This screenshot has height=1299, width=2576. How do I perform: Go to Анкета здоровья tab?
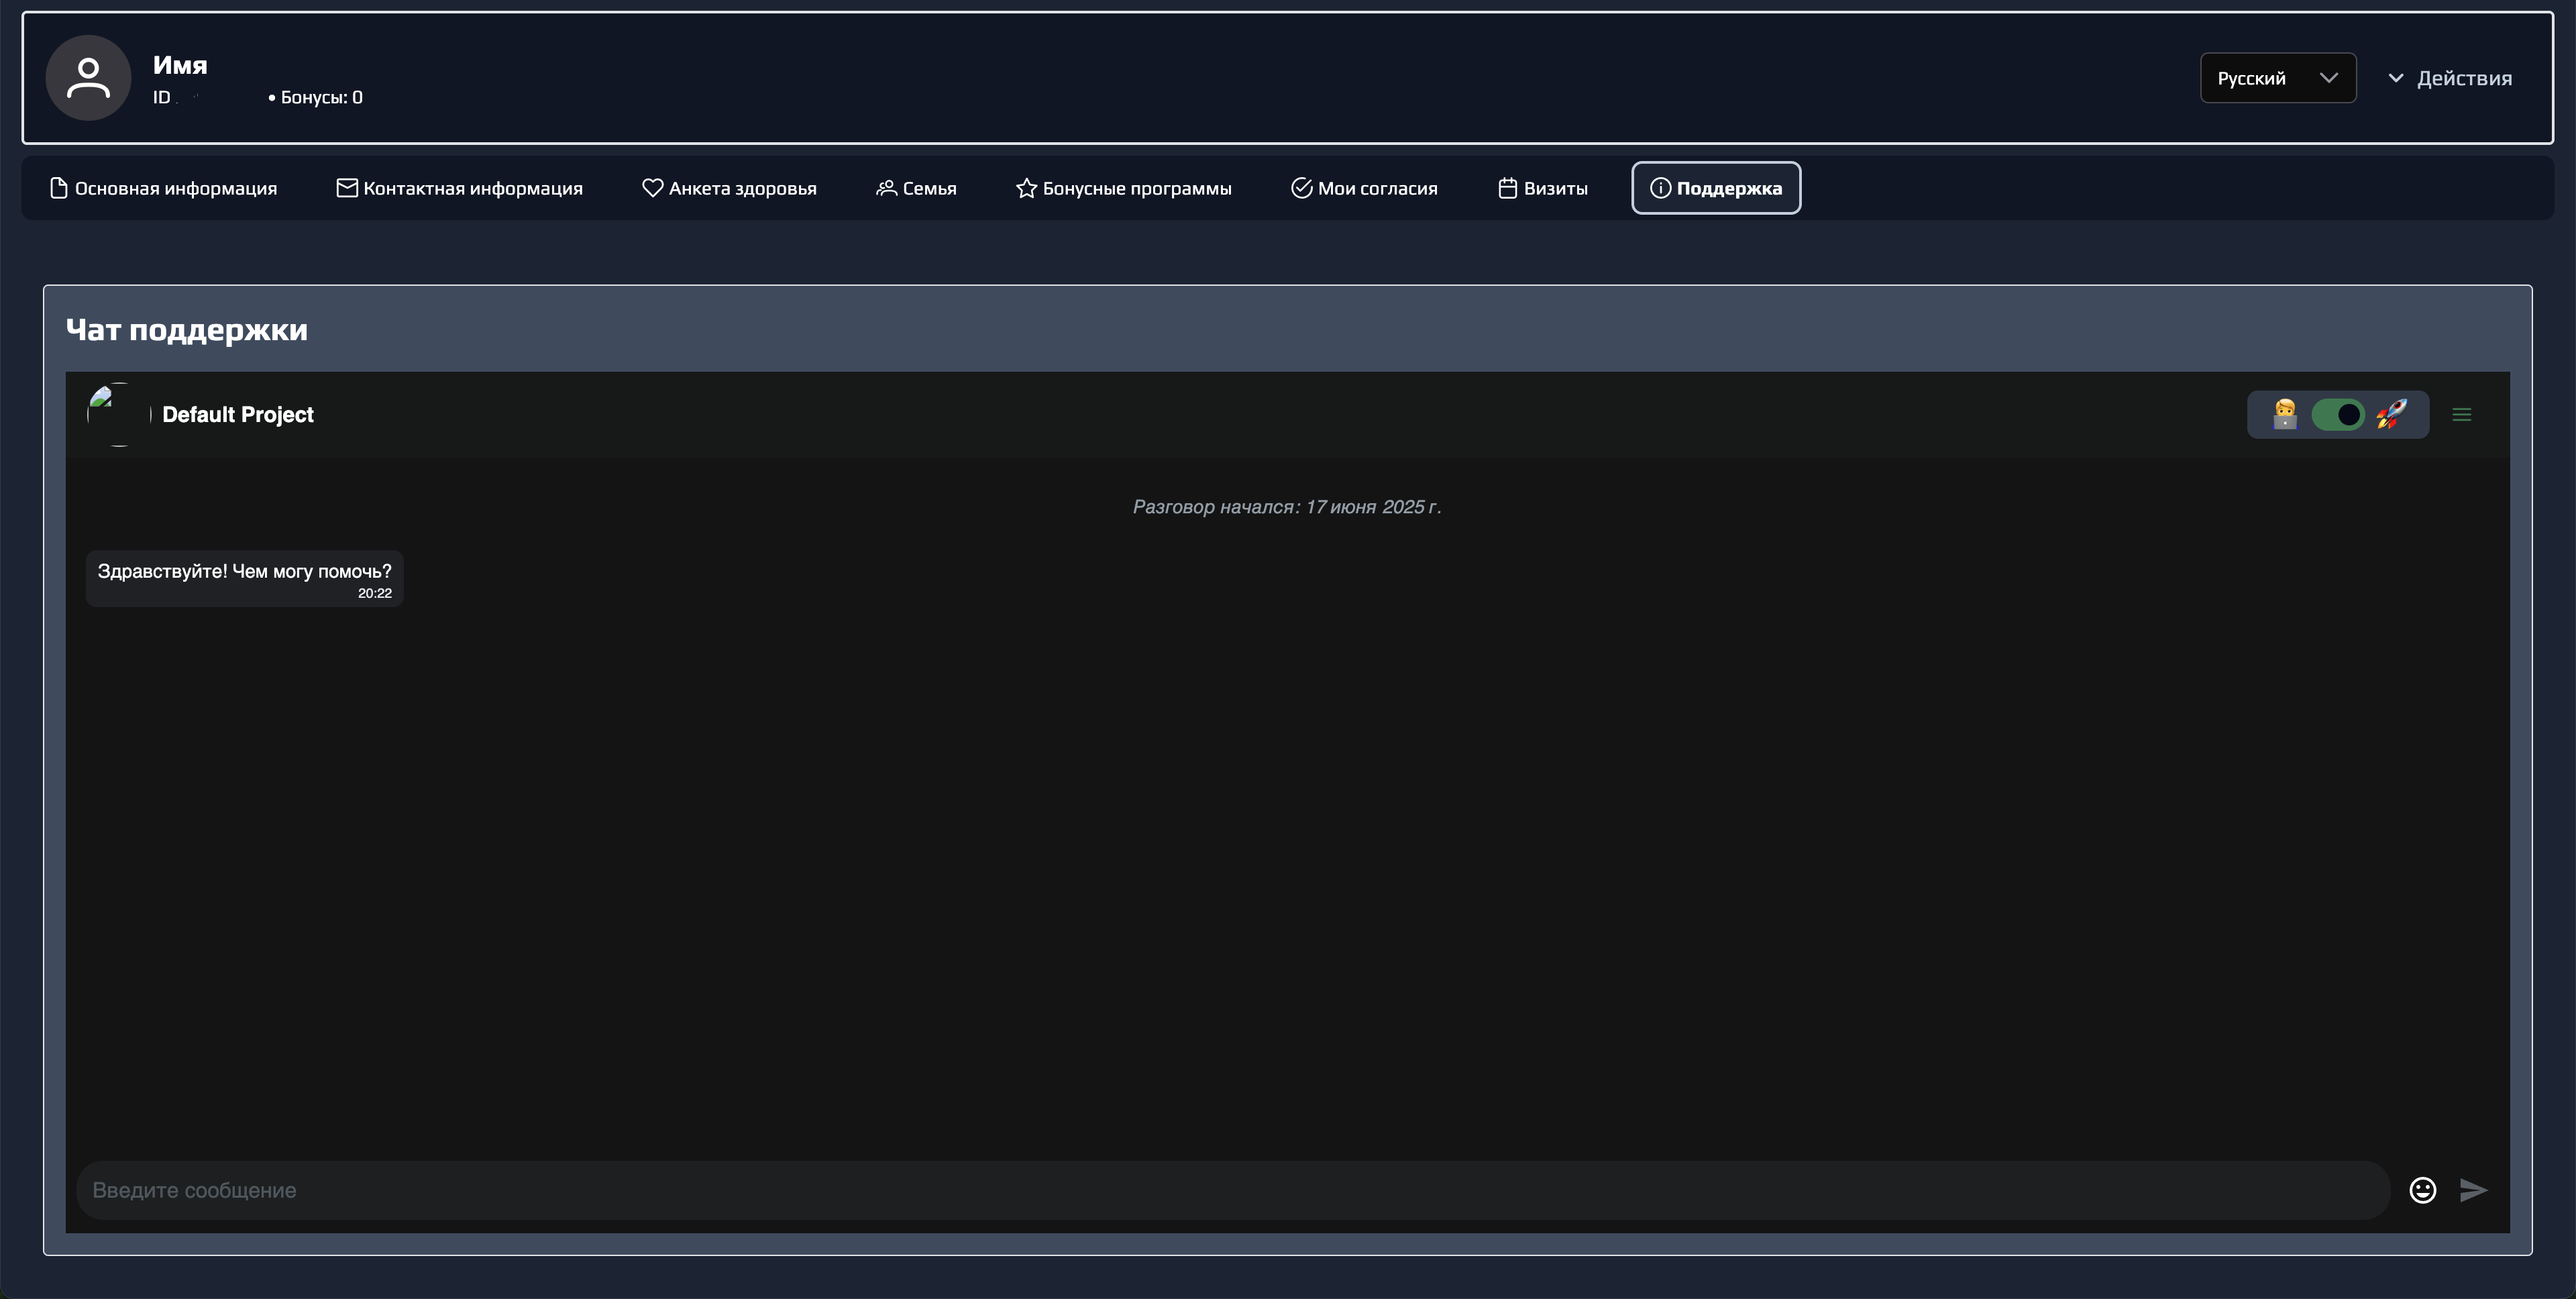click(x=729, y=188)
